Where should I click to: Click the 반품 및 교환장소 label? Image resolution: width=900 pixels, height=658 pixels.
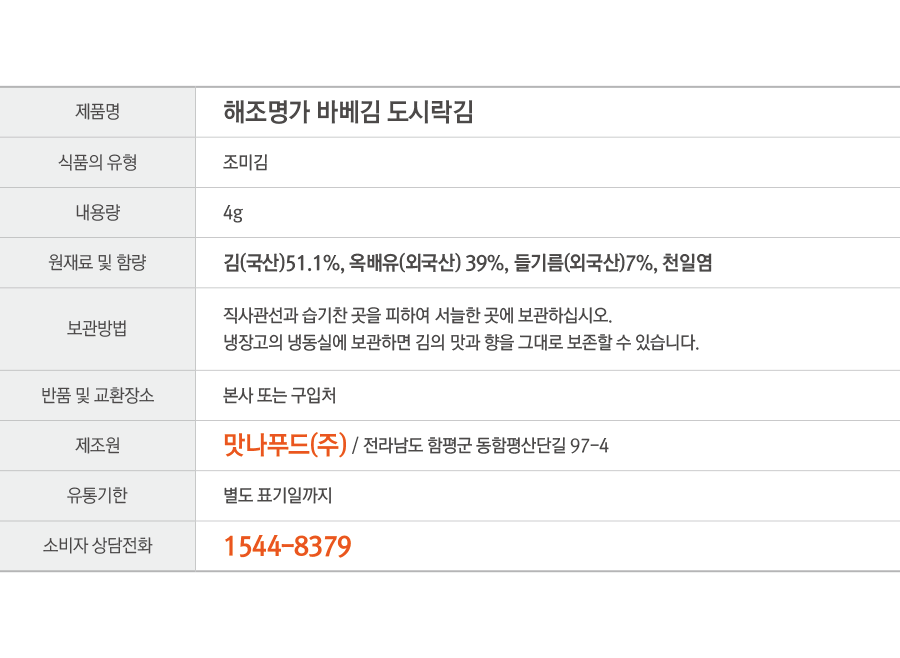click(x=98, y=395)
